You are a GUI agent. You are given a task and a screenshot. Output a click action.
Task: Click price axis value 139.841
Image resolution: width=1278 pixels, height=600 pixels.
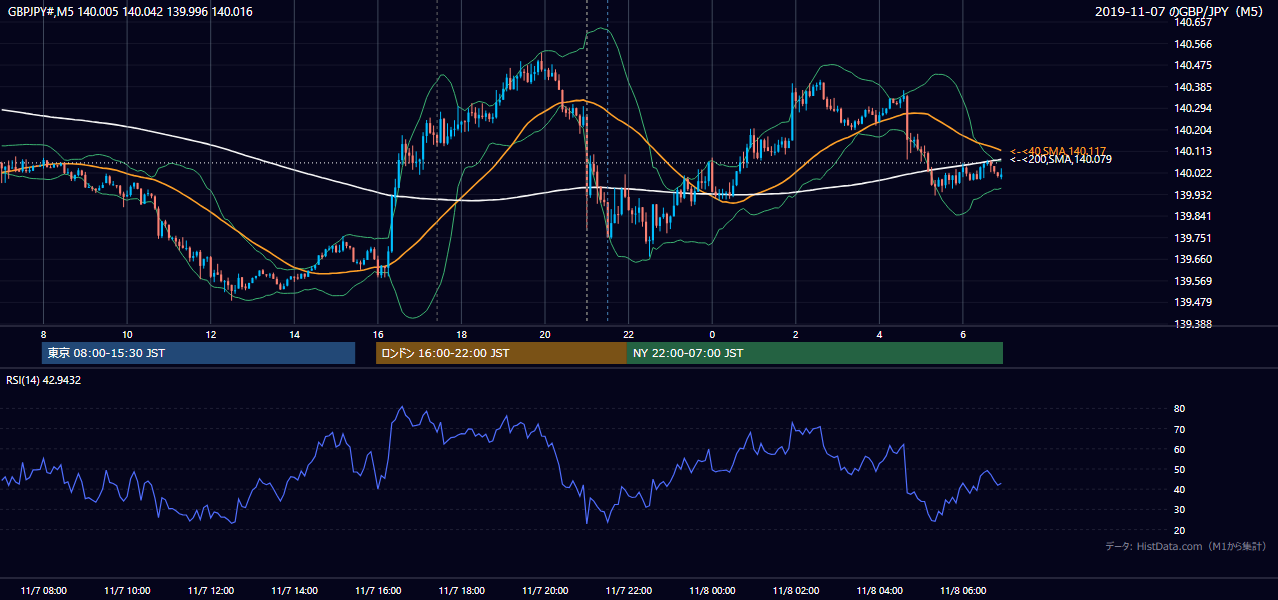point(1192,216)
